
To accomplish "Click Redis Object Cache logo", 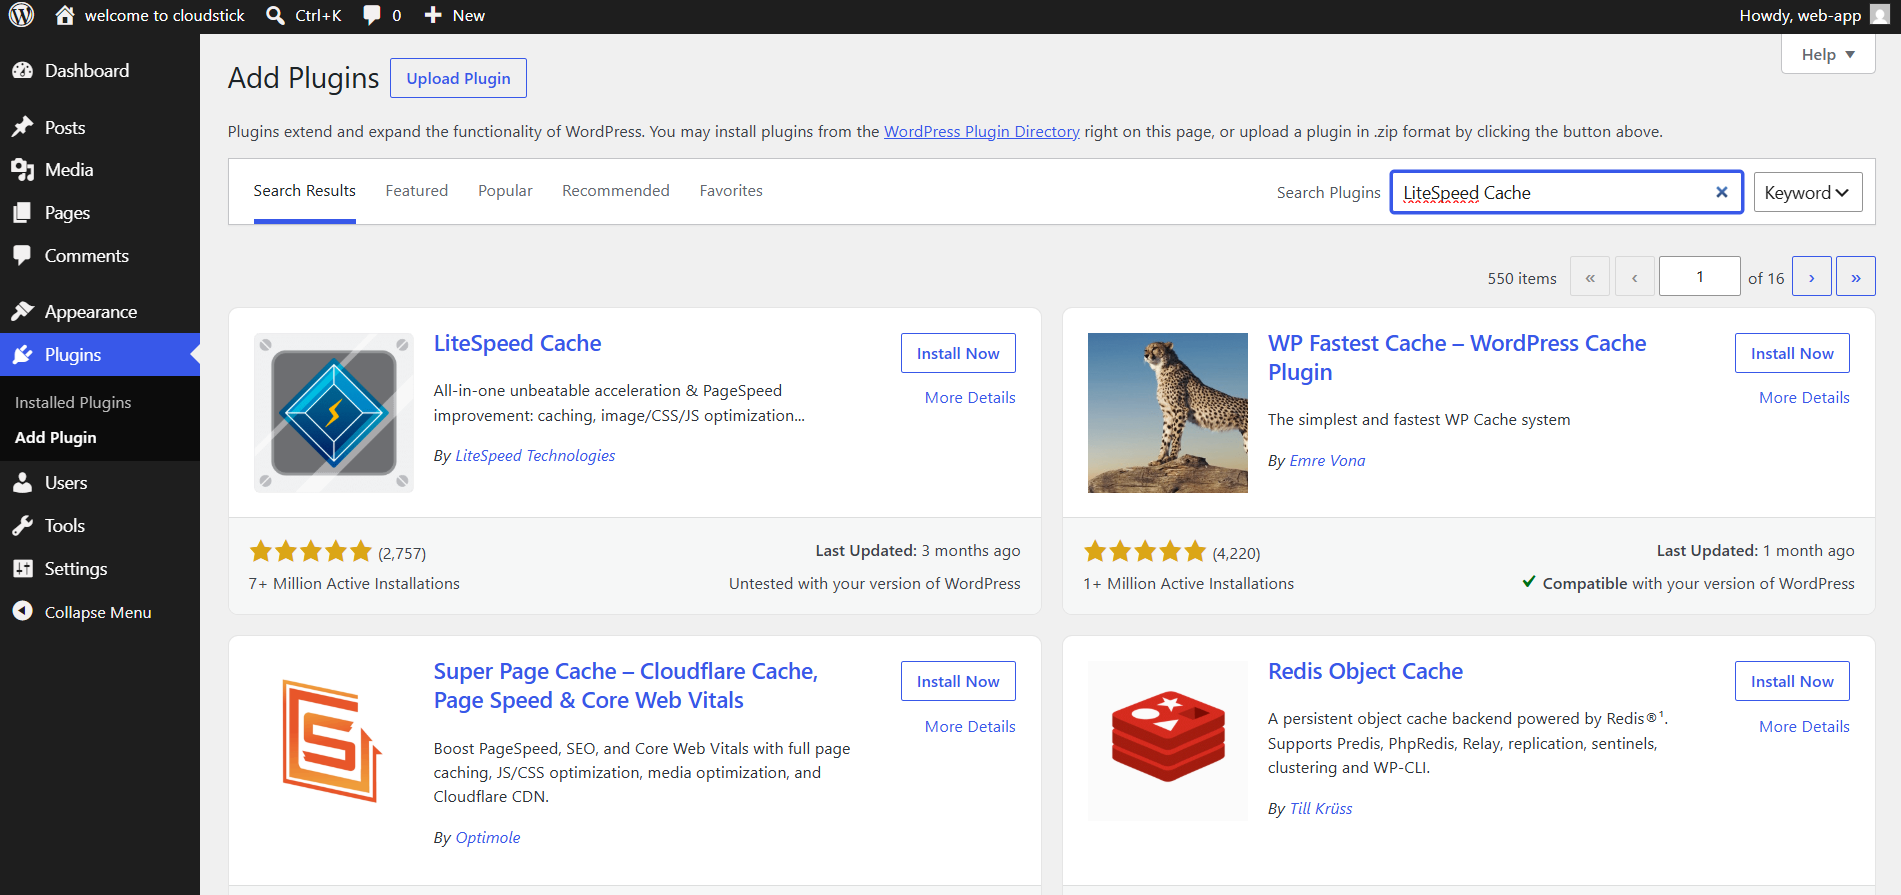I will (x=1168, y=741).
